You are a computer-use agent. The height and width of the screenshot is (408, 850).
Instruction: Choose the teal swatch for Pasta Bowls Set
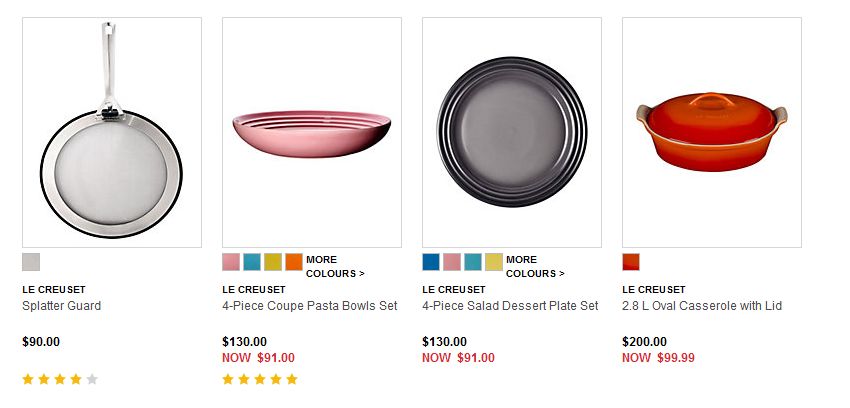click(252, 262)
